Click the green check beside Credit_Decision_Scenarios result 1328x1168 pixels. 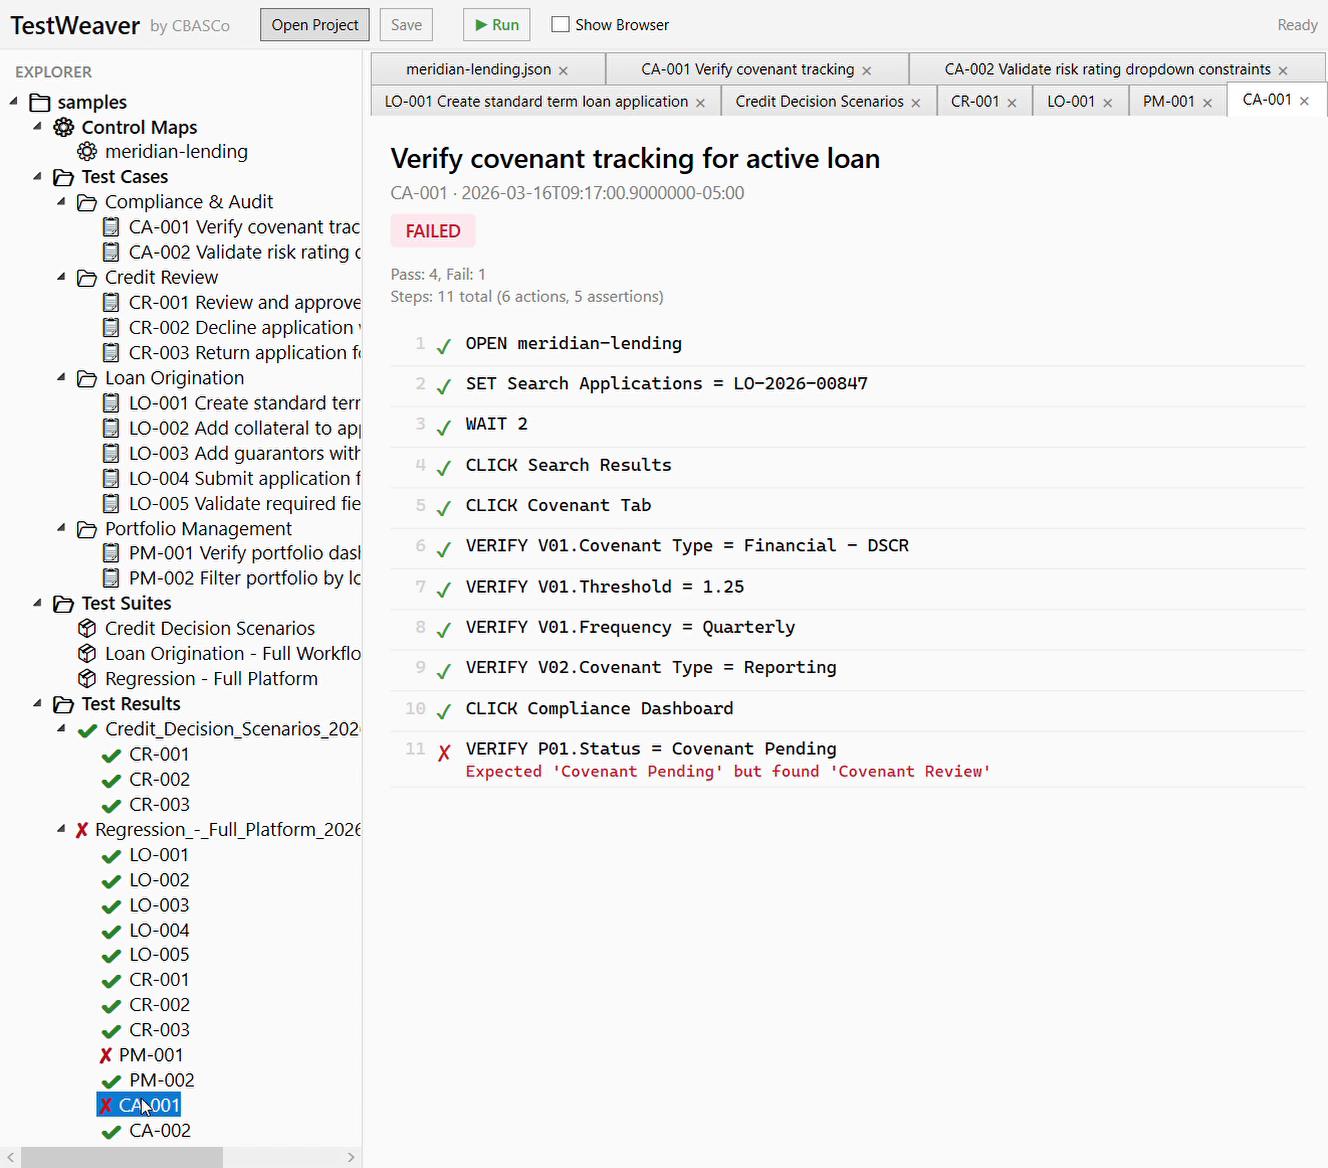87,729
